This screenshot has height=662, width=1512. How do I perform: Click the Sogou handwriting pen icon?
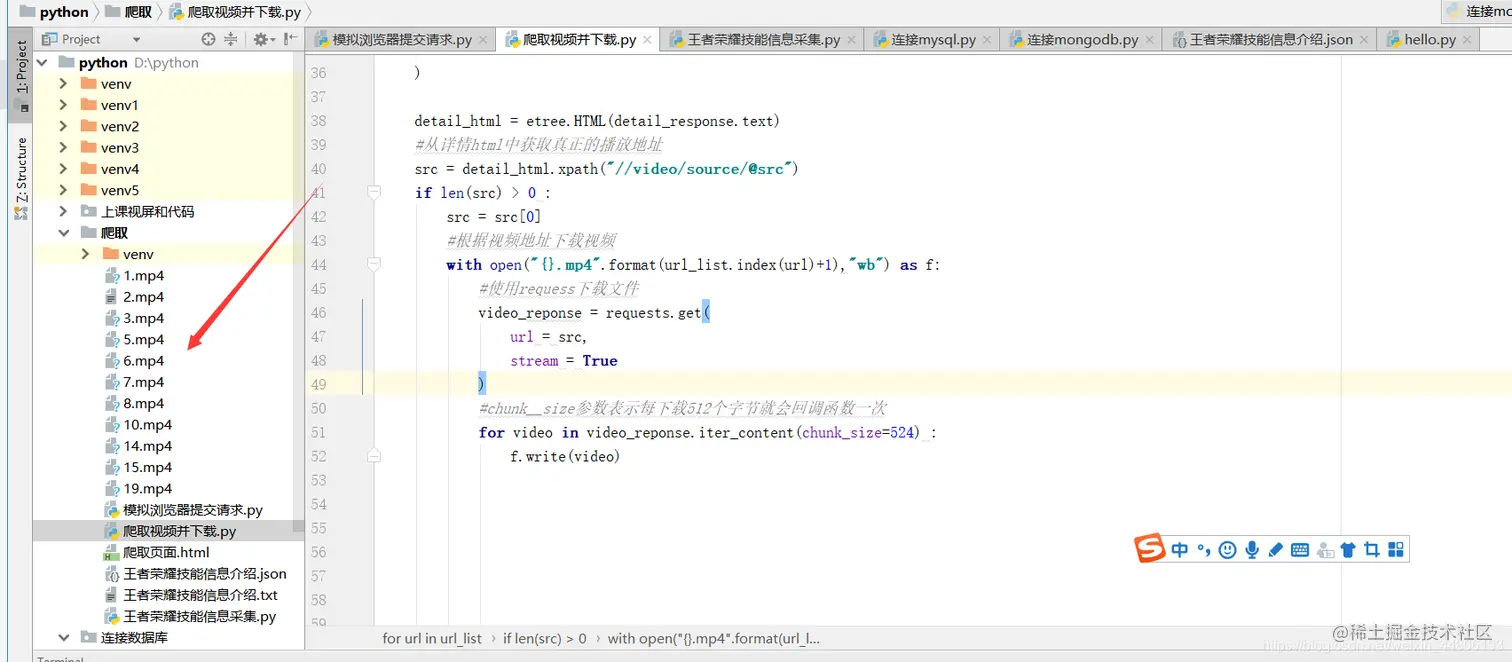tap(1275, 549)
